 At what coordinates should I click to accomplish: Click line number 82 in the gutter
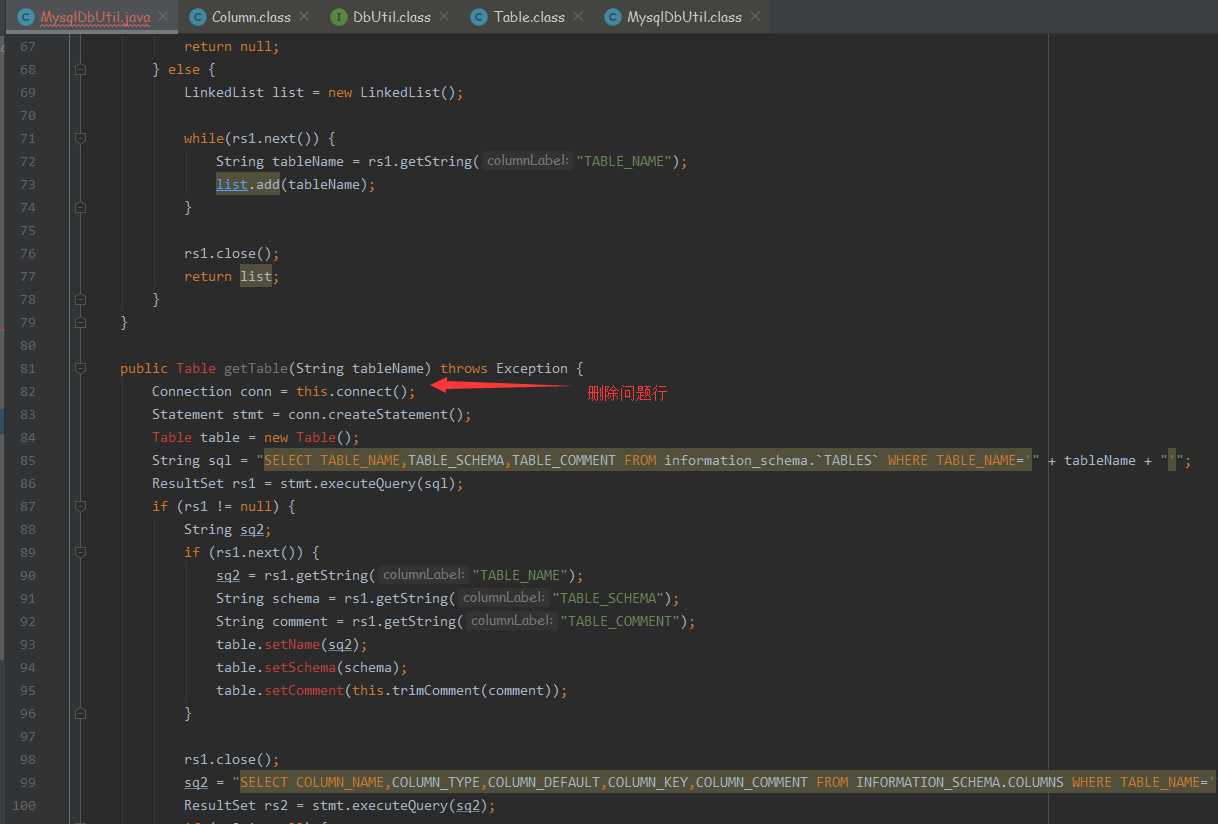pos(27,392)
